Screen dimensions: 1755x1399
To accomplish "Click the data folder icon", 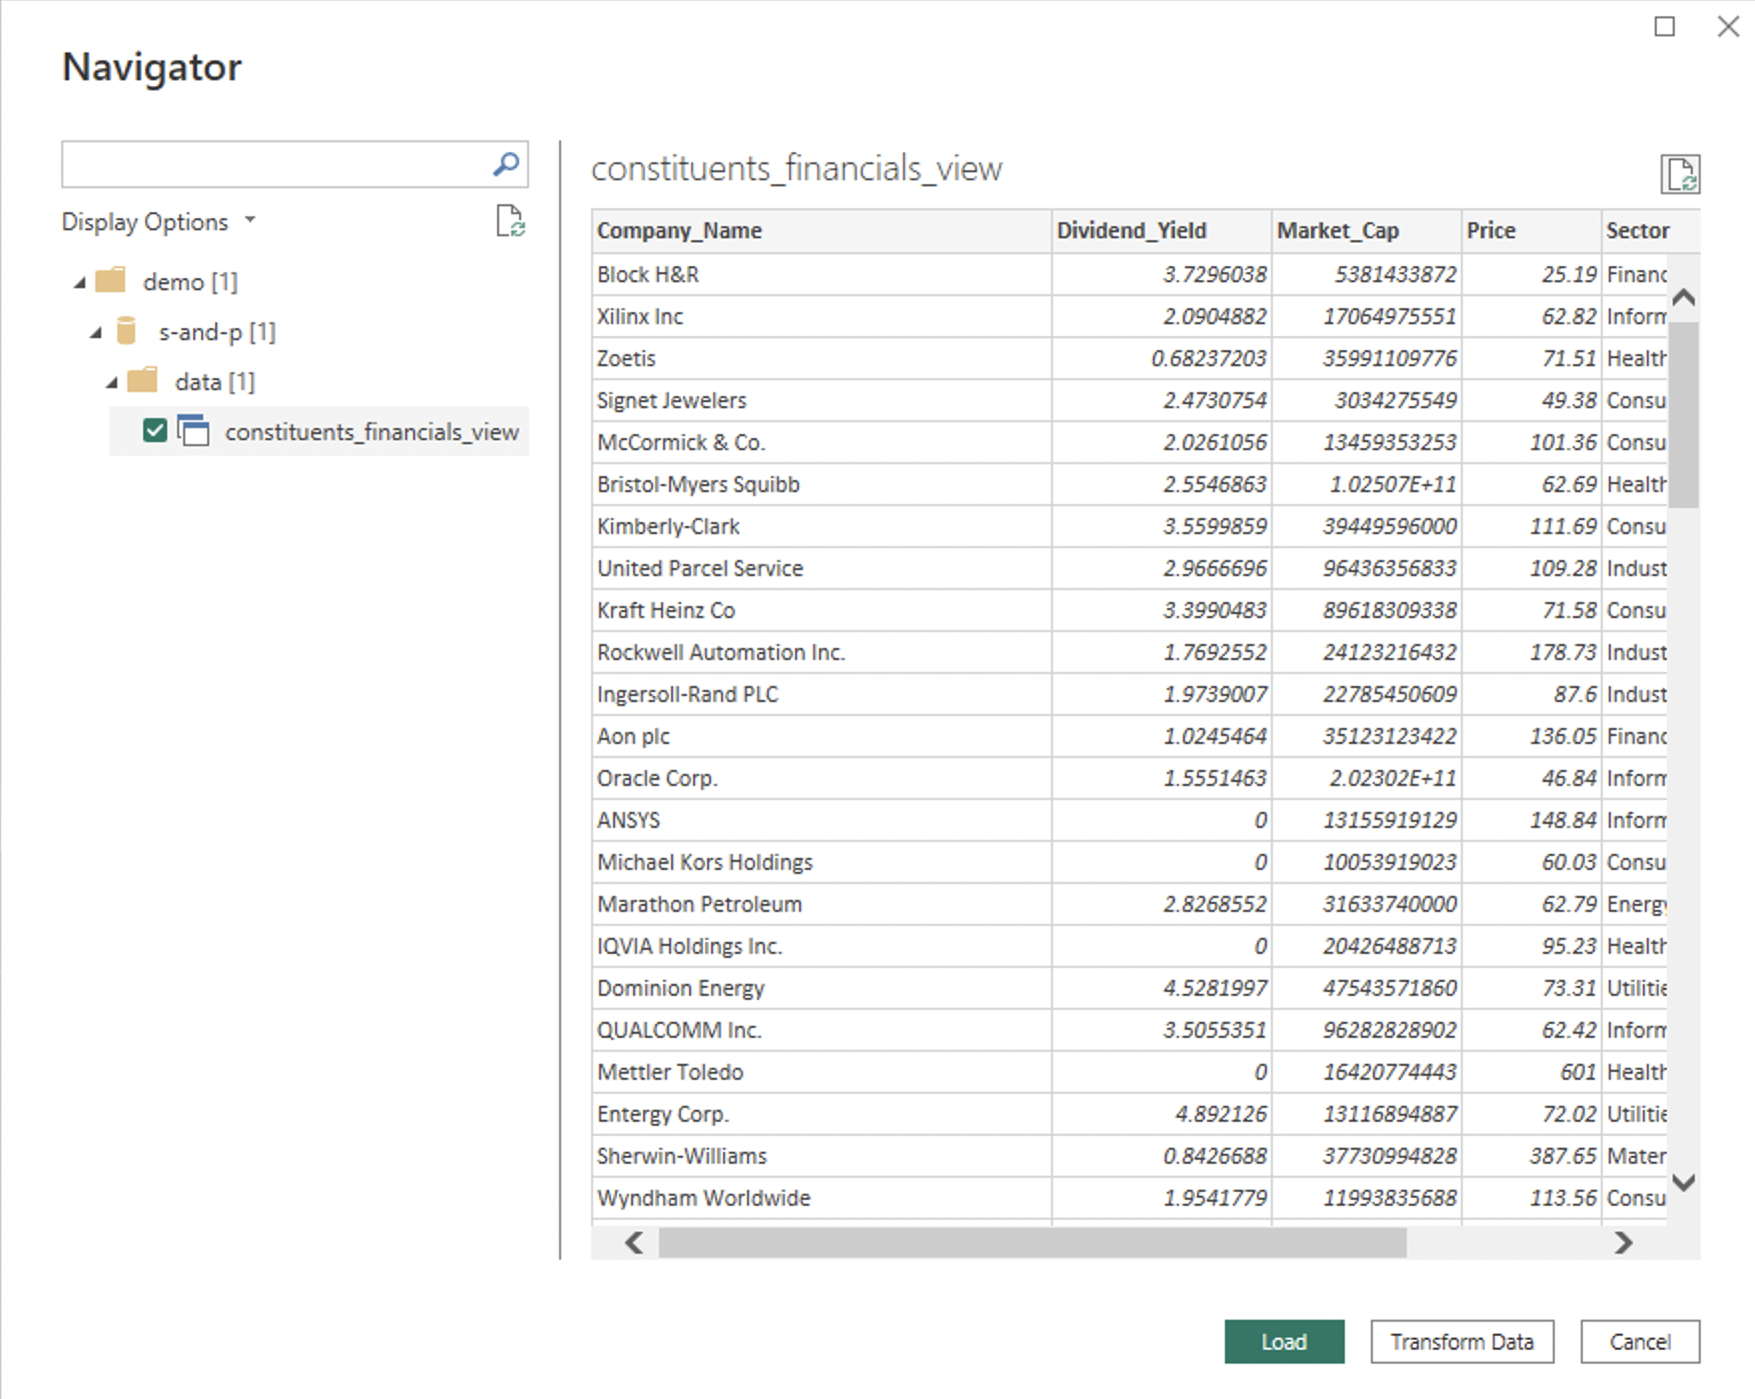I will pos(142,381).
